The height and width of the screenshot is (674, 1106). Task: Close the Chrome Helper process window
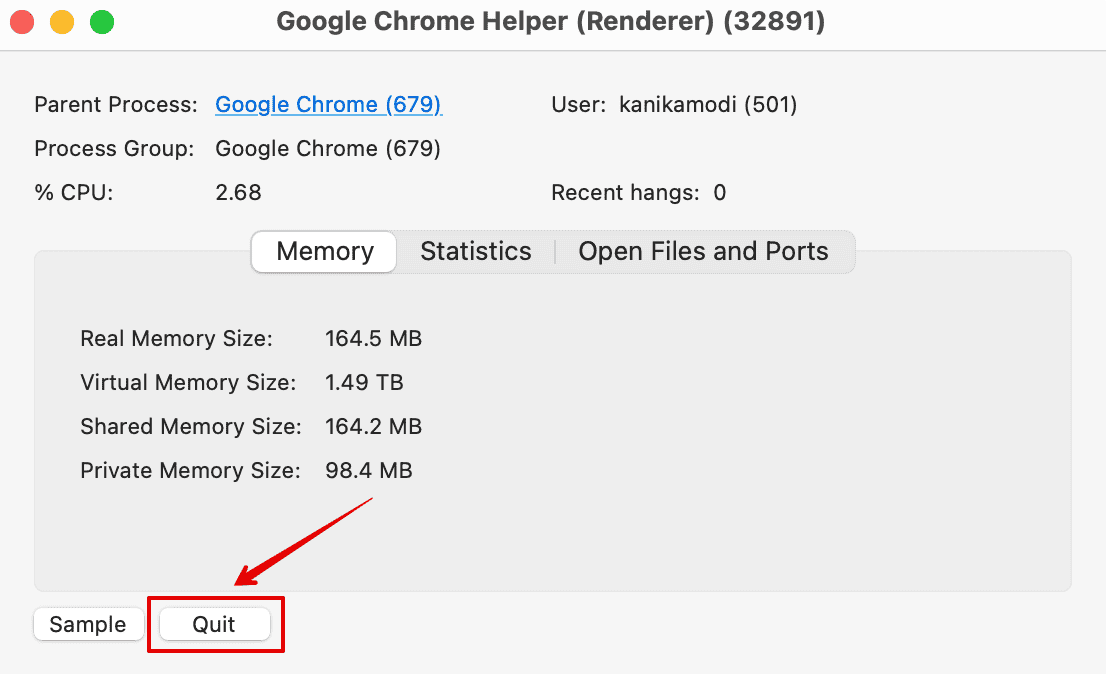point(22,22)
